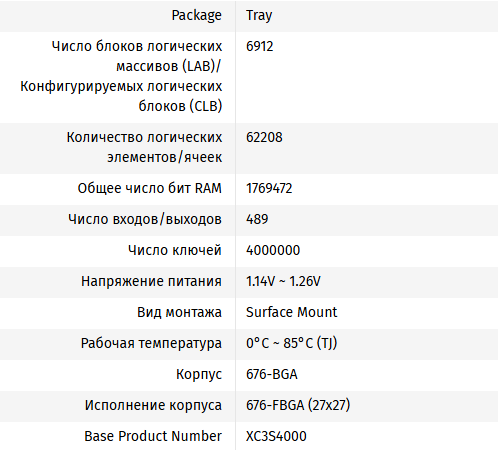Click the 'Число ключей' label
This screenshot has width=498, height=450.
[175, 250]
